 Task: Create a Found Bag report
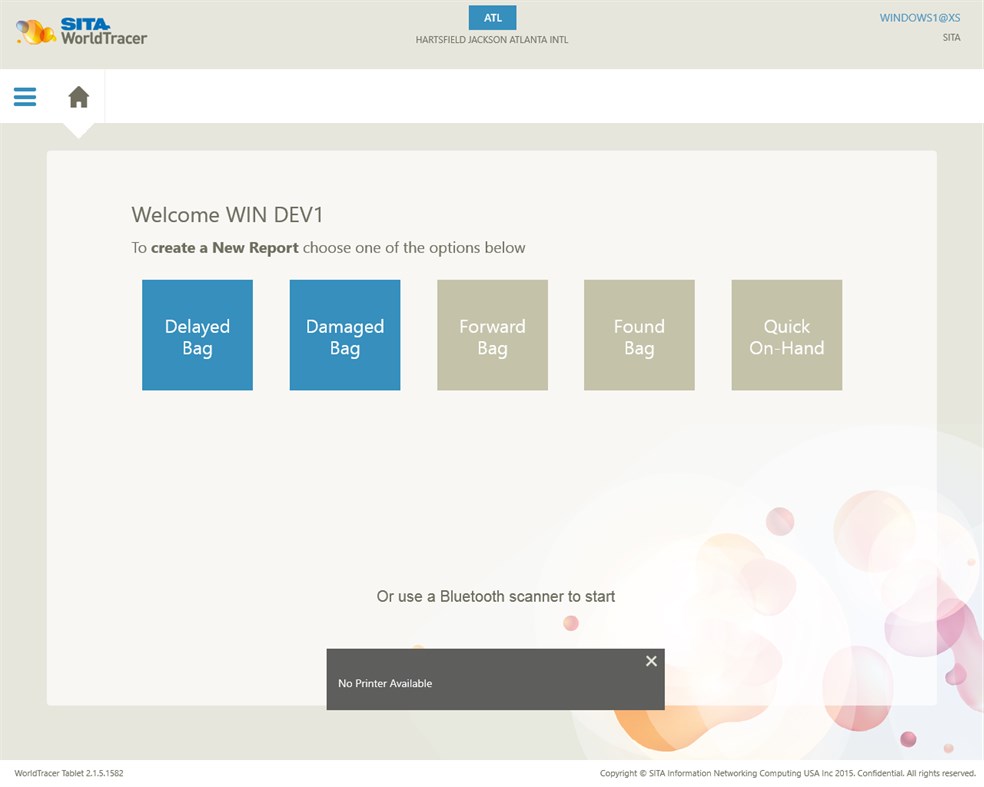(639, 335)
